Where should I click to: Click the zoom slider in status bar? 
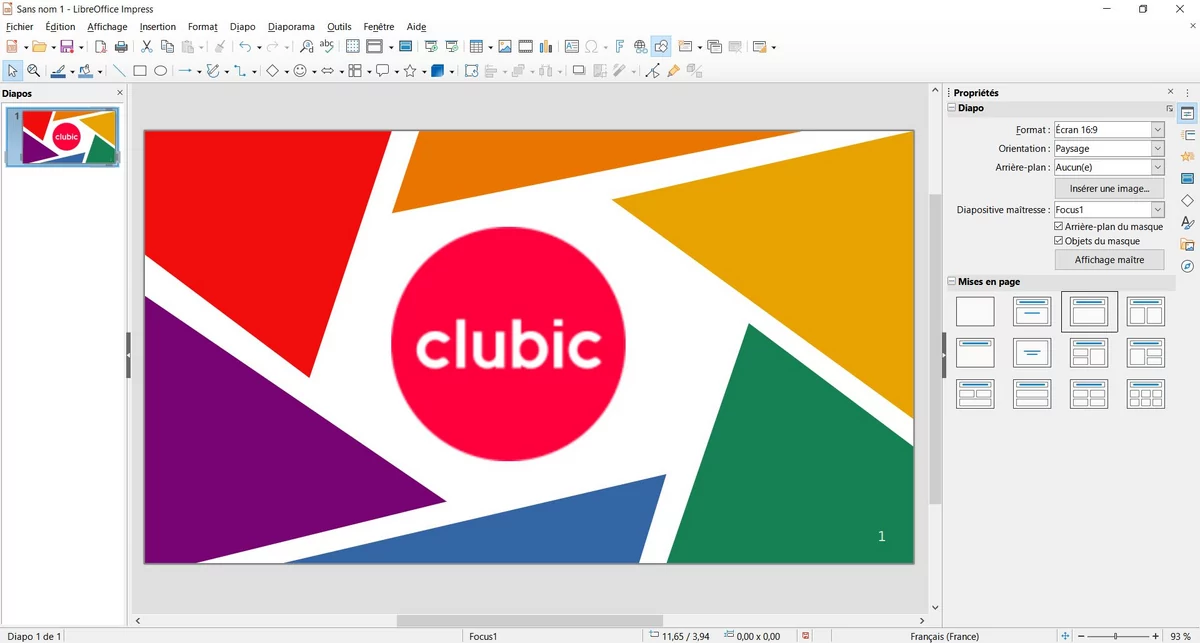click(x=1118, y=636)
